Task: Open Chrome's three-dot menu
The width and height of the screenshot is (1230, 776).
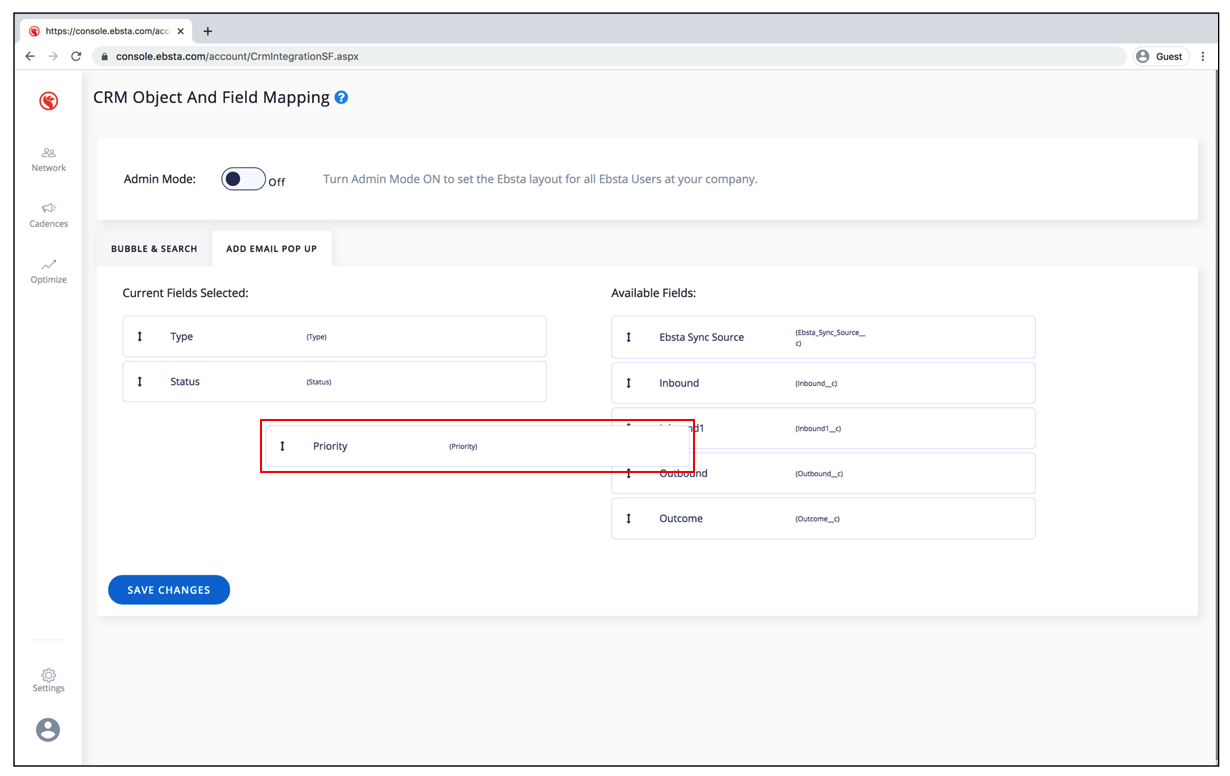Action: [x=1203, y=57]
